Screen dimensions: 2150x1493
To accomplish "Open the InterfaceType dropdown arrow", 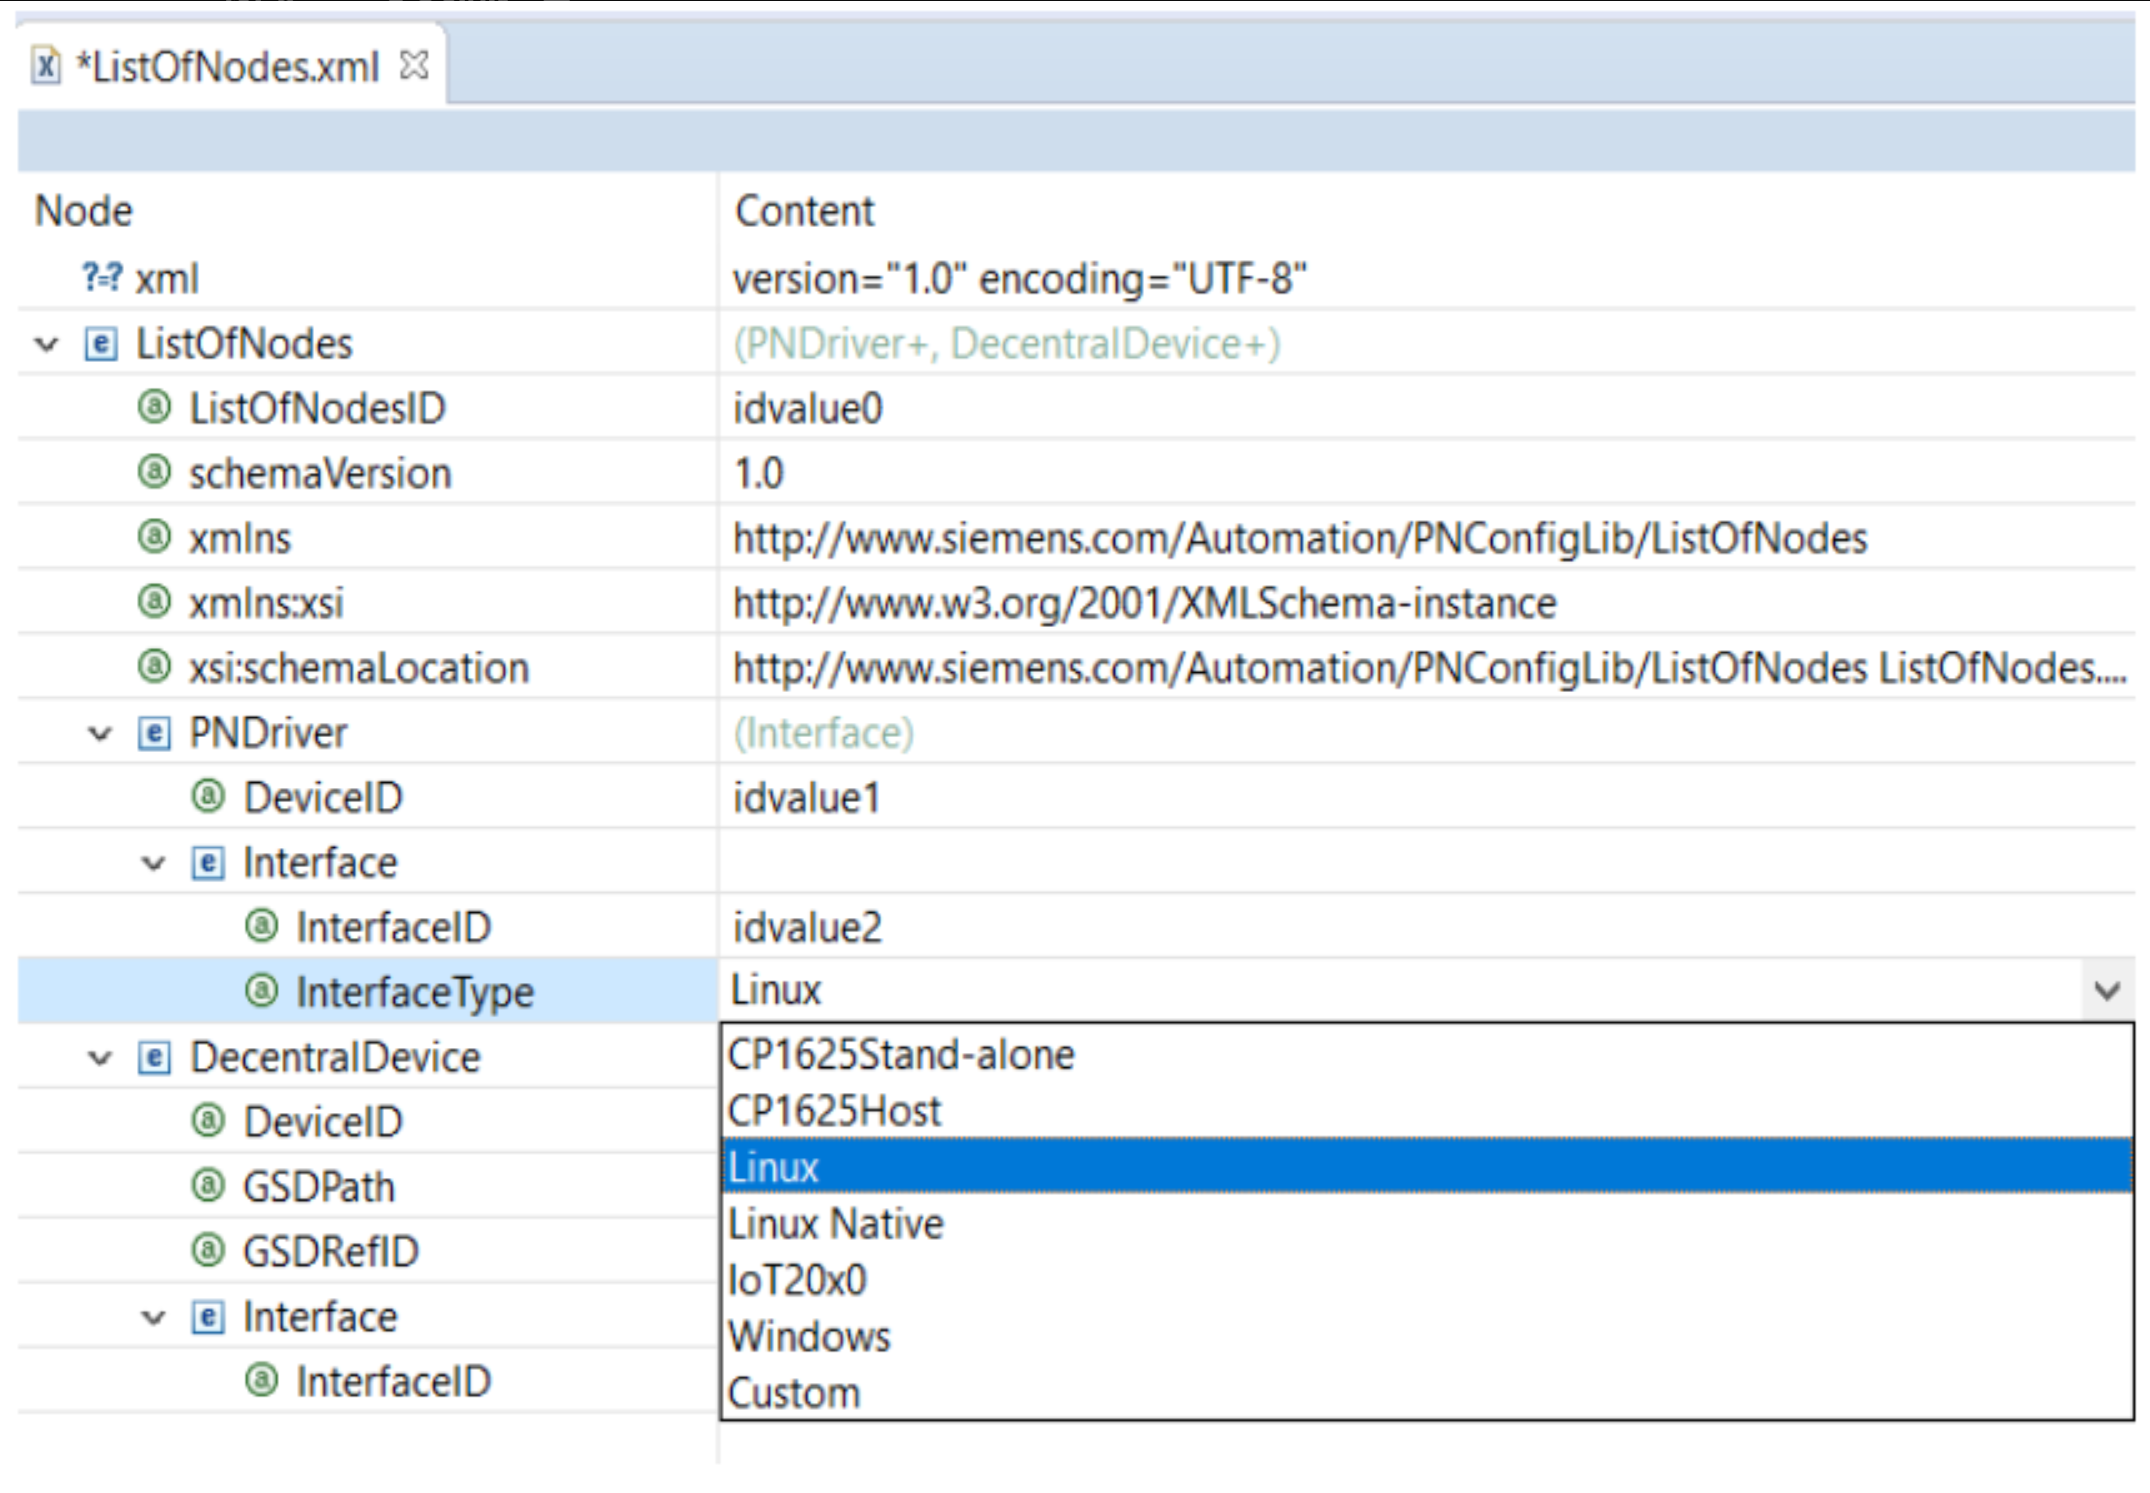I will pyautogui.click(x=2107, y=991).
